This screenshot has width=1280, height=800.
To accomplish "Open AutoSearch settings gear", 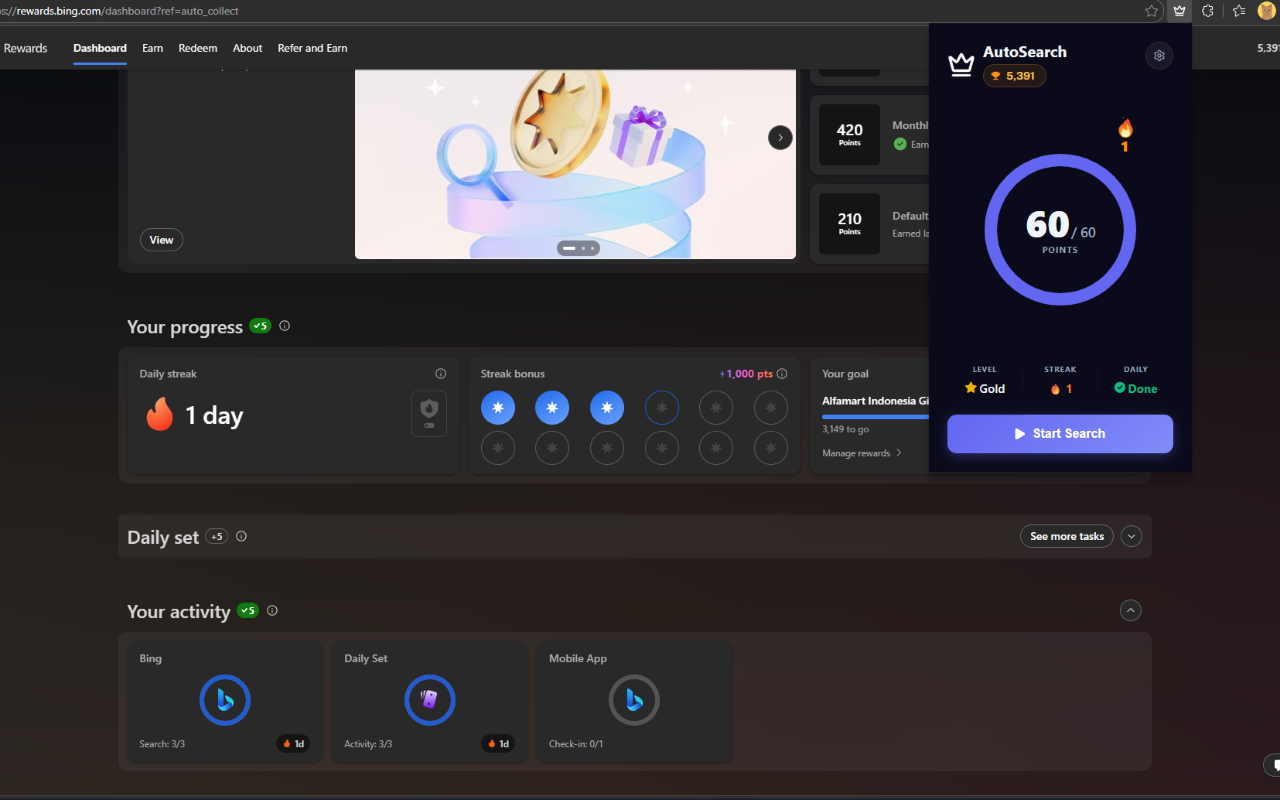I will (x=1159, y=56).
